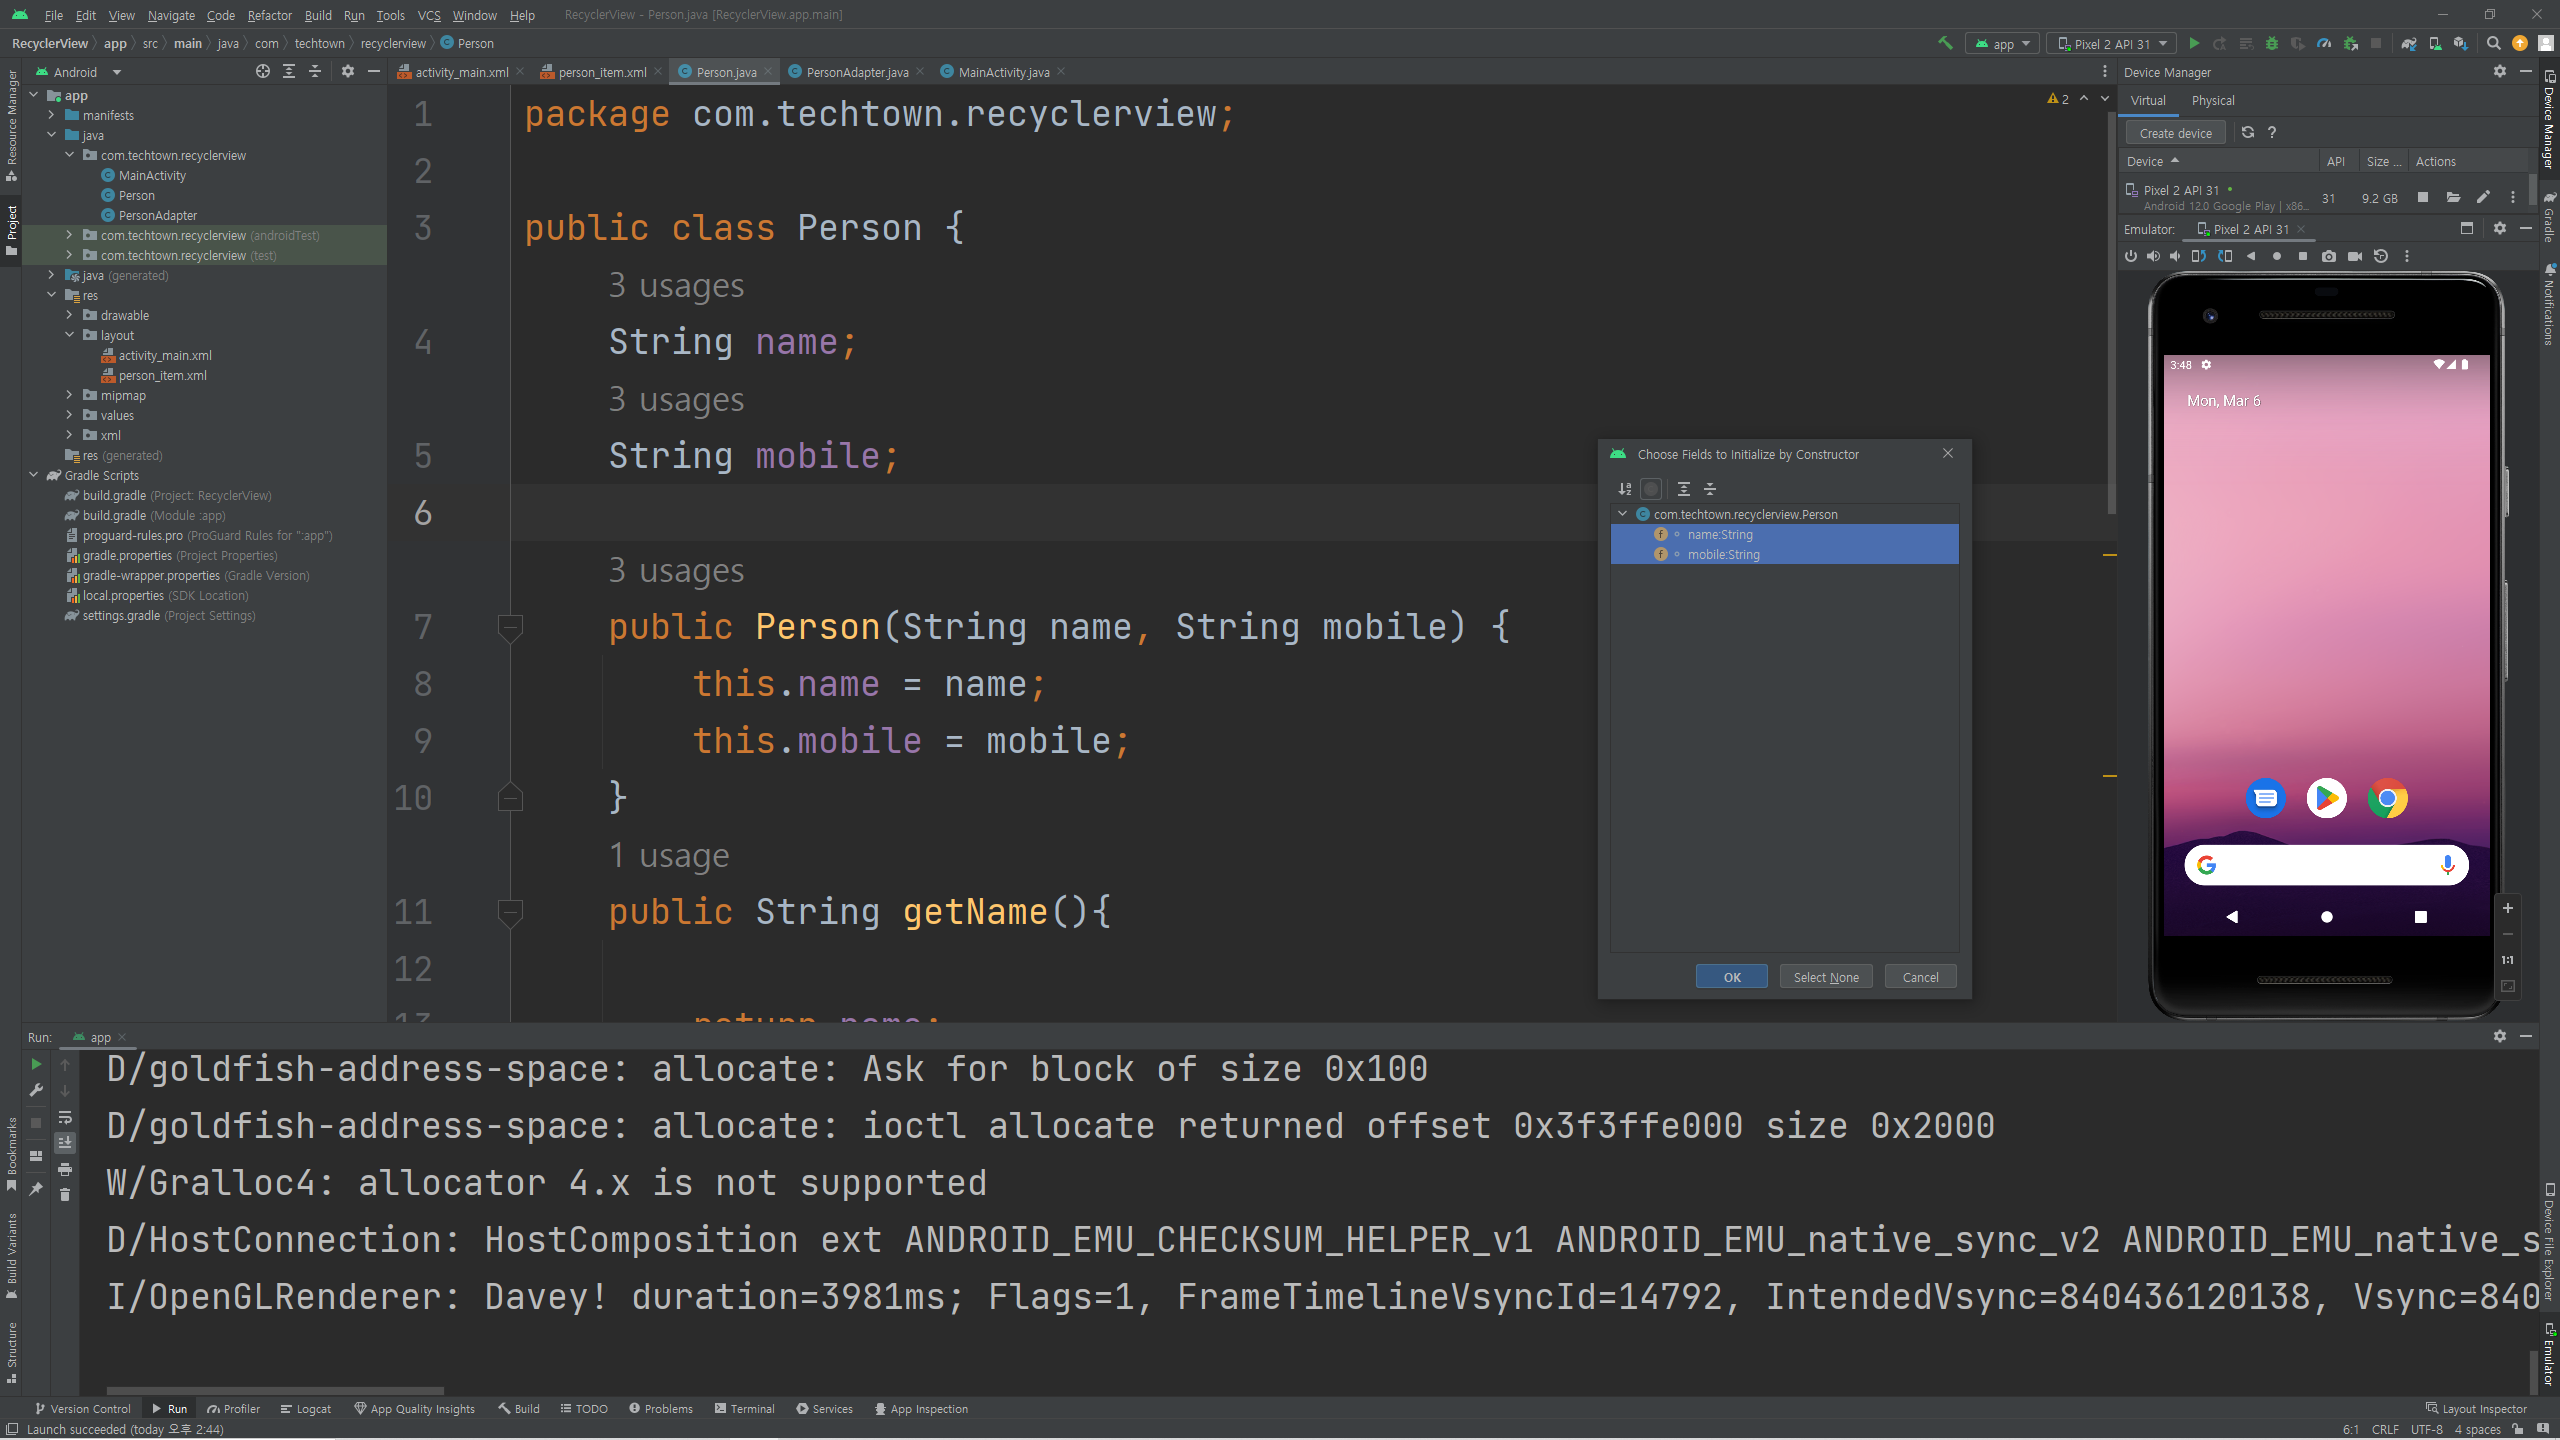The width and height of the screenshot is (2560, 1440).
Task: Record emulator screen with video icon
Action: click(x=2355, y=256)
